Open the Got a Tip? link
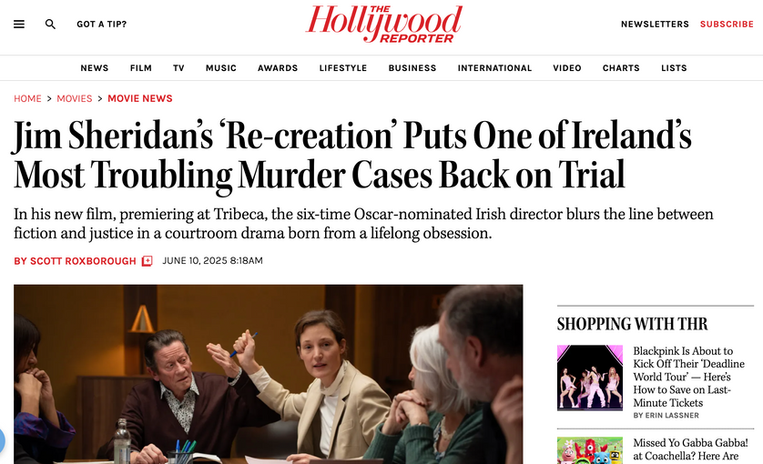Image resolution: width=763 pixels, height=464 pixels. coord(102,24)
